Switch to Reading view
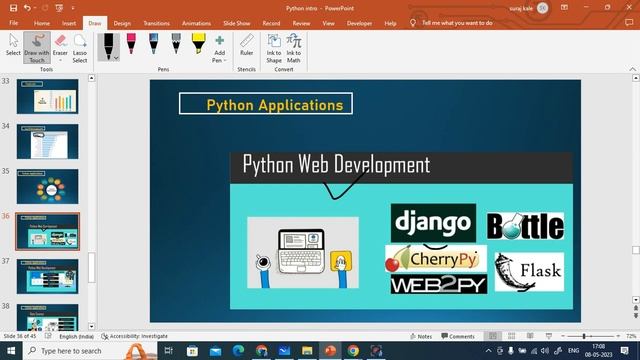The width and height of the screenshot is (640, 360). point(530,336)
